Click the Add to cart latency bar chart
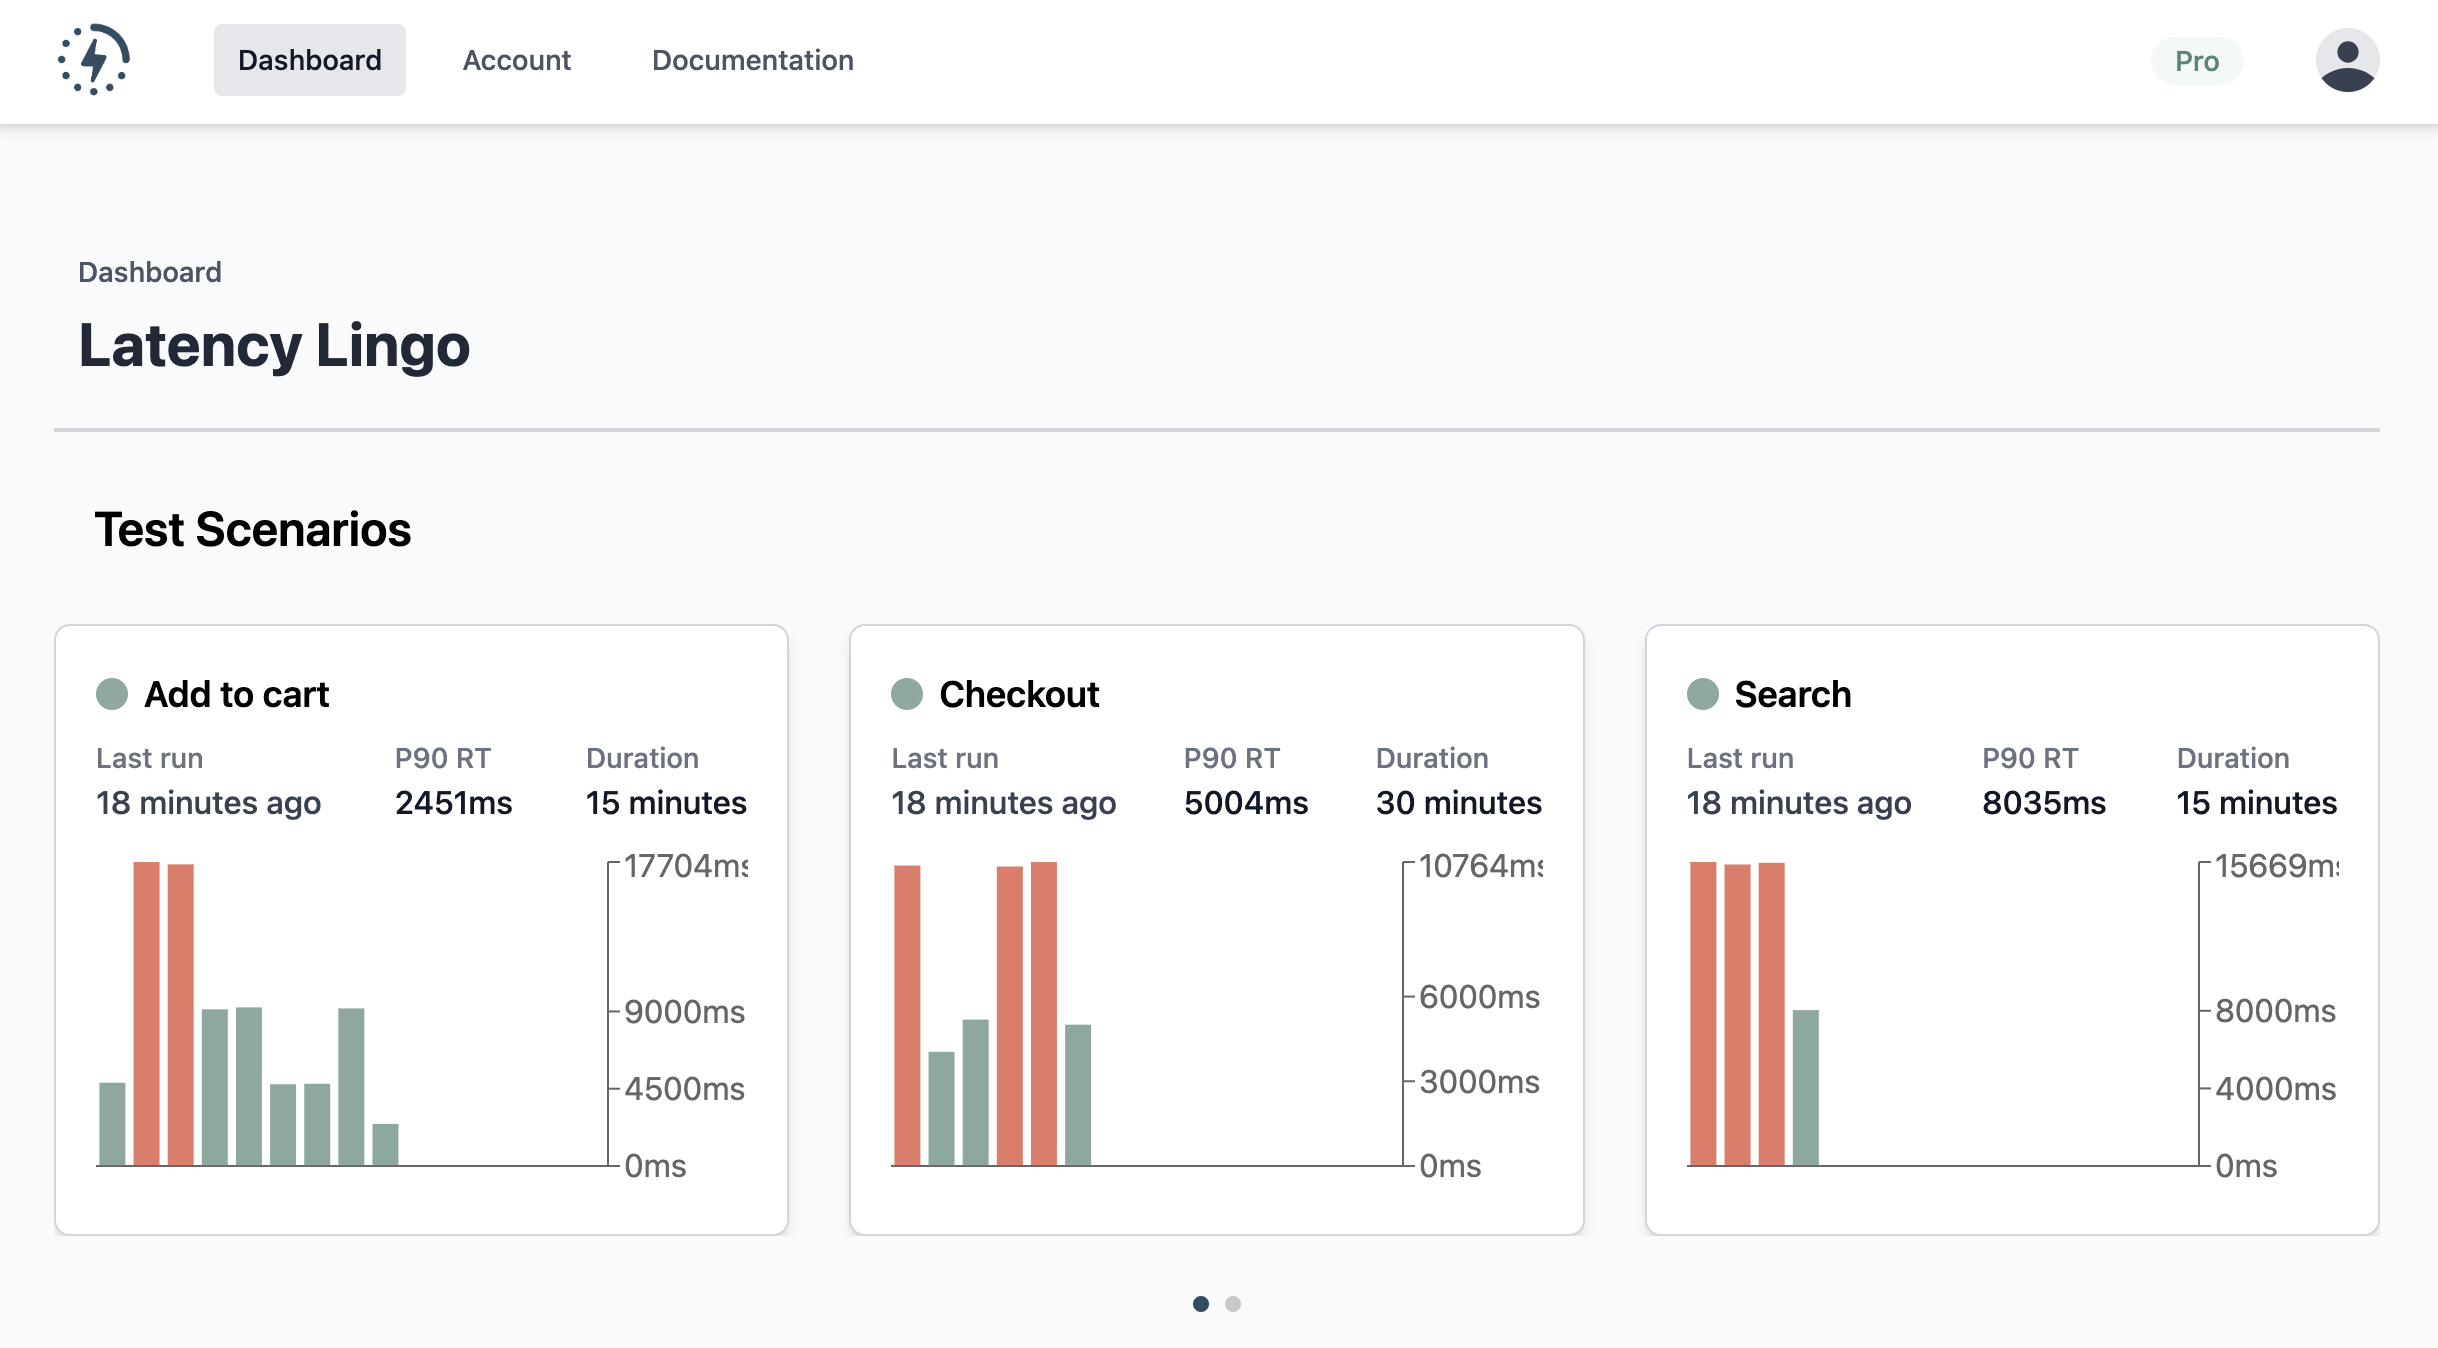The width and height of the screenshot is (2438, 1348). [421, 1015]
